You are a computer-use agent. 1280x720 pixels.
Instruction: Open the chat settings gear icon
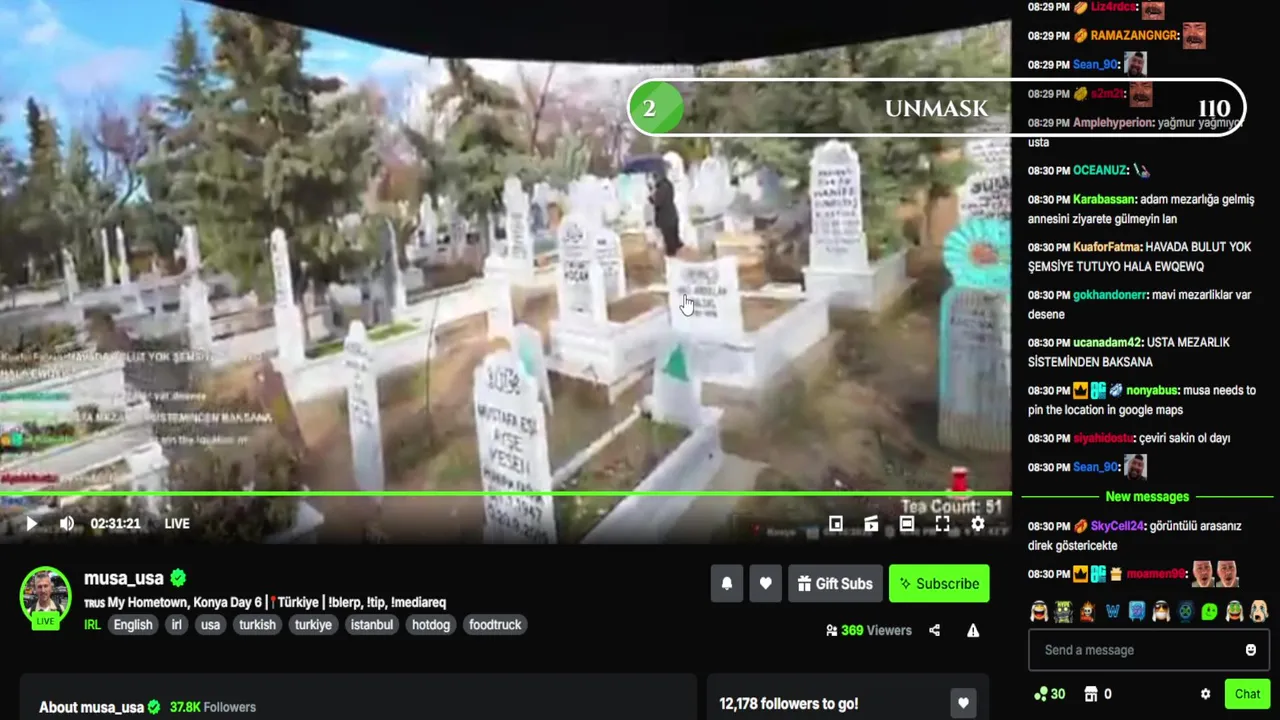coord(1205,694)
